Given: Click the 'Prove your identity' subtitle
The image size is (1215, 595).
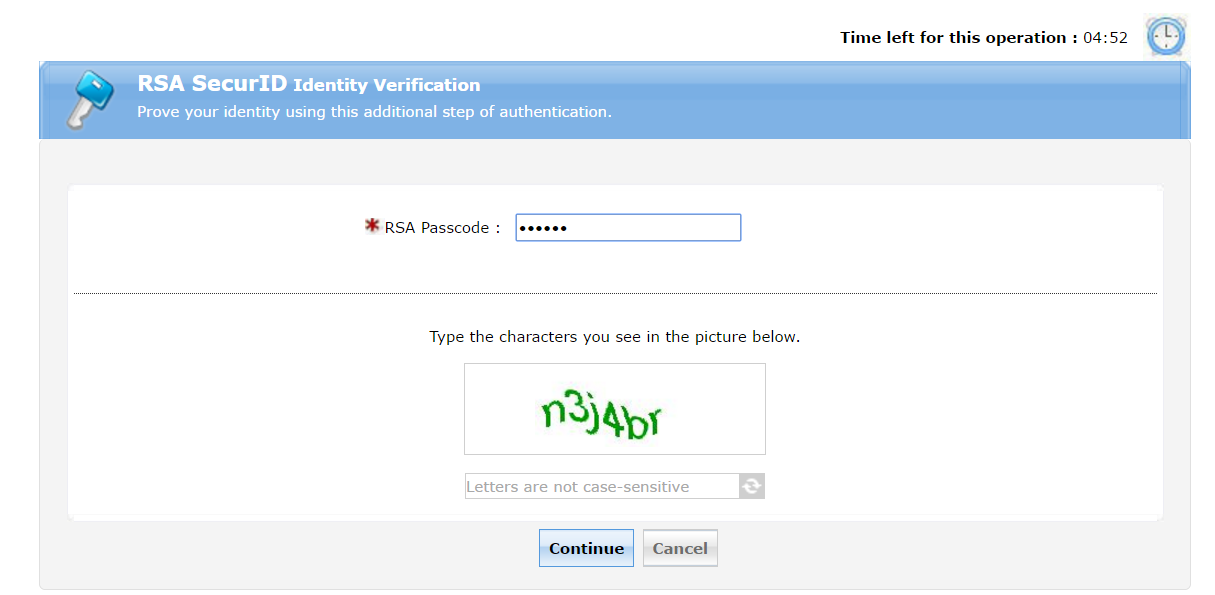Looking at the screenshot, I should (374, 112).
